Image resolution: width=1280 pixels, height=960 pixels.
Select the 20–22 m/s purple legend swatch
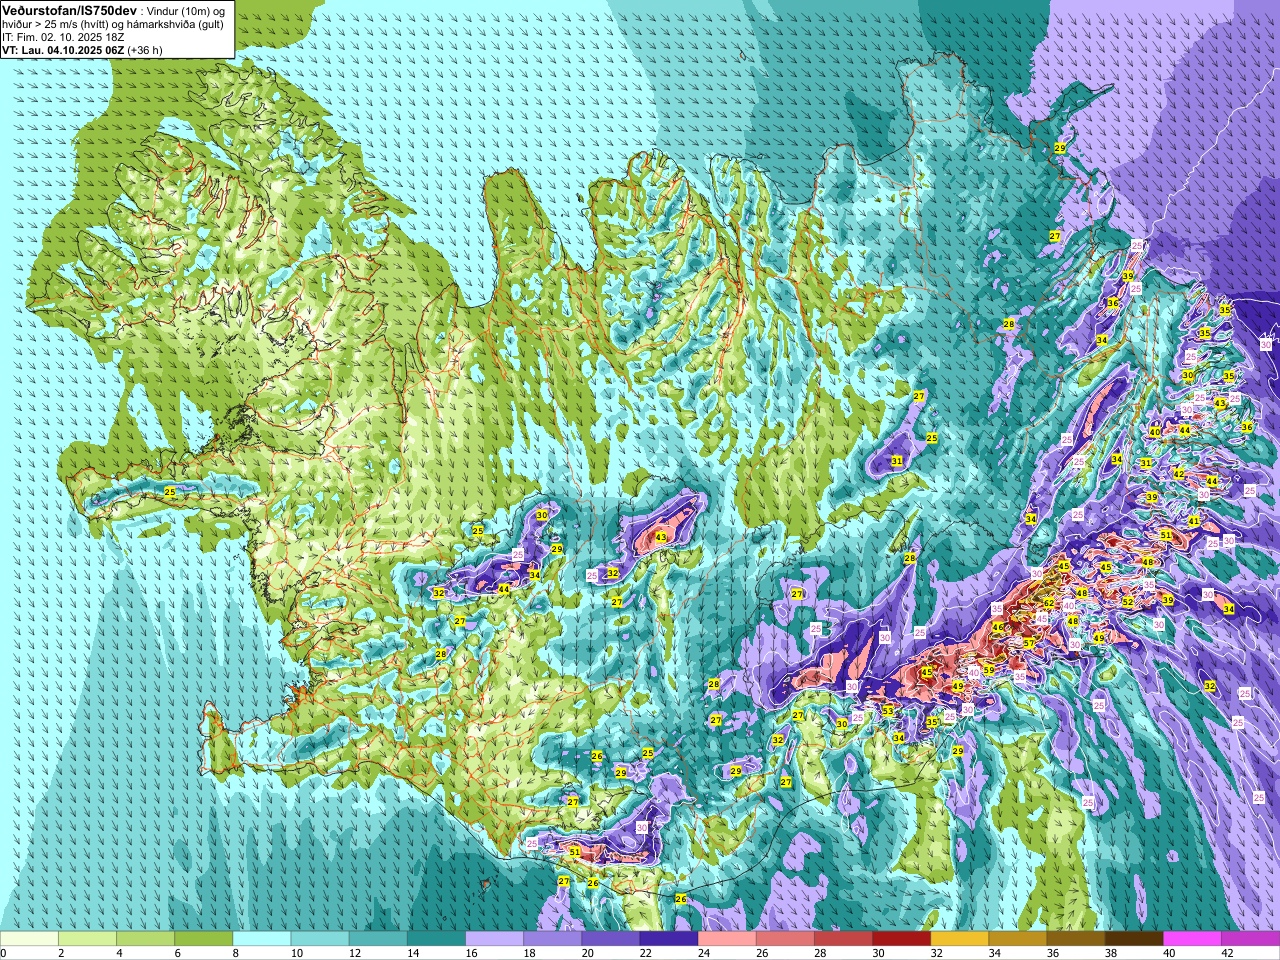pyautogui.click(x=610, y=938)
